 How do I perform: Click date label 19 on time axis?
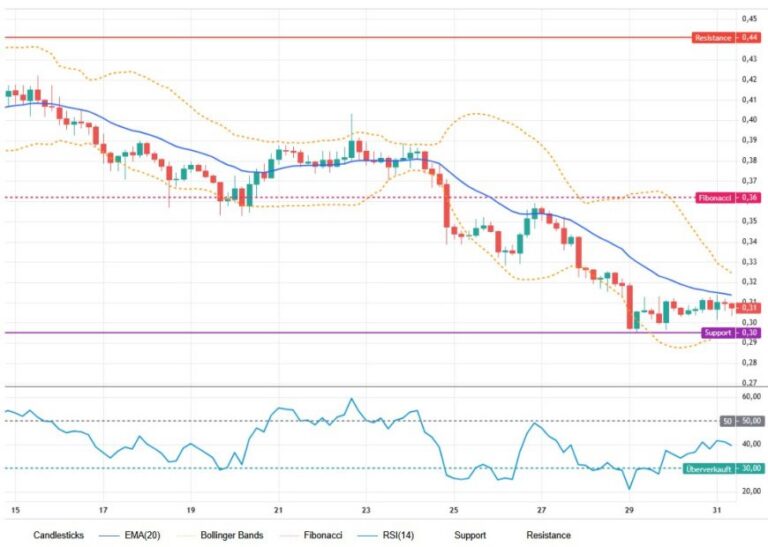[191, 510]
